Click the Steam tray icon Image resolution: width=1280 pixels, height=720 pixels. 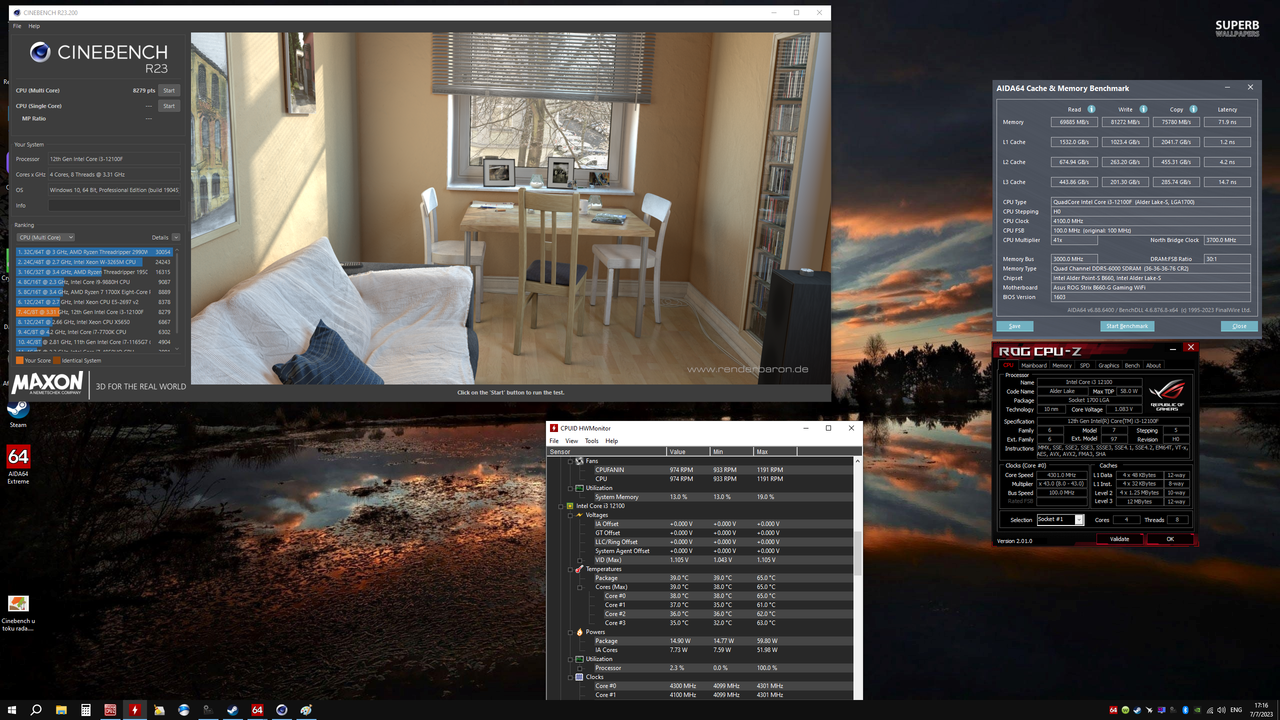pos(1137,710)
